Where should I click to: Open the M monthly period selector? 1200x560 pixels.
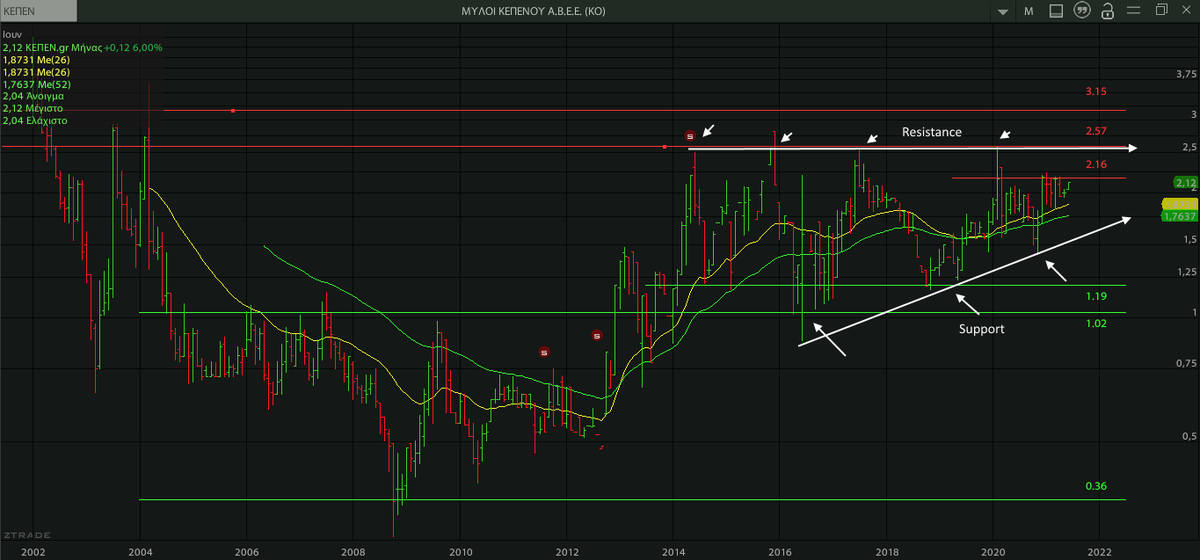tap(1028, 11)
